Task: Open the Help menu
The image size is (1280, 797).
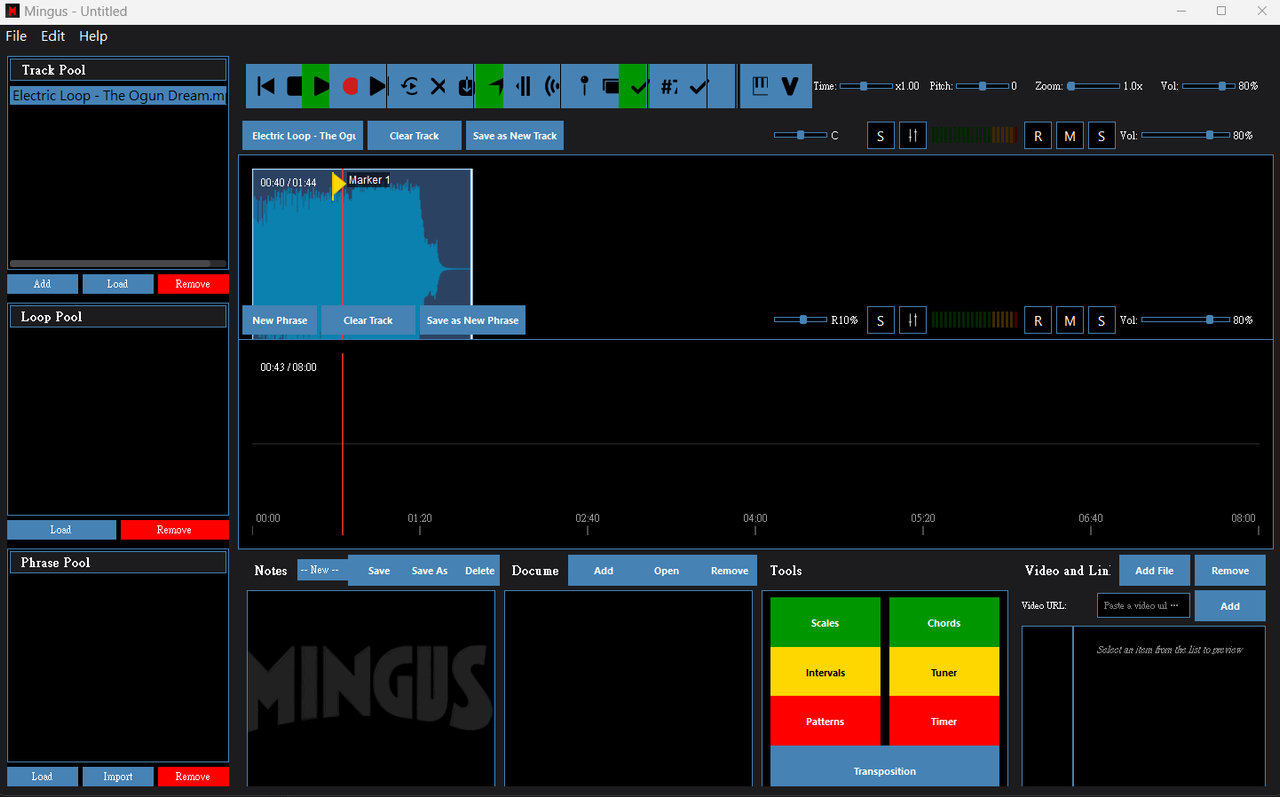Action: pyautogui.click(x=93, y=36)
